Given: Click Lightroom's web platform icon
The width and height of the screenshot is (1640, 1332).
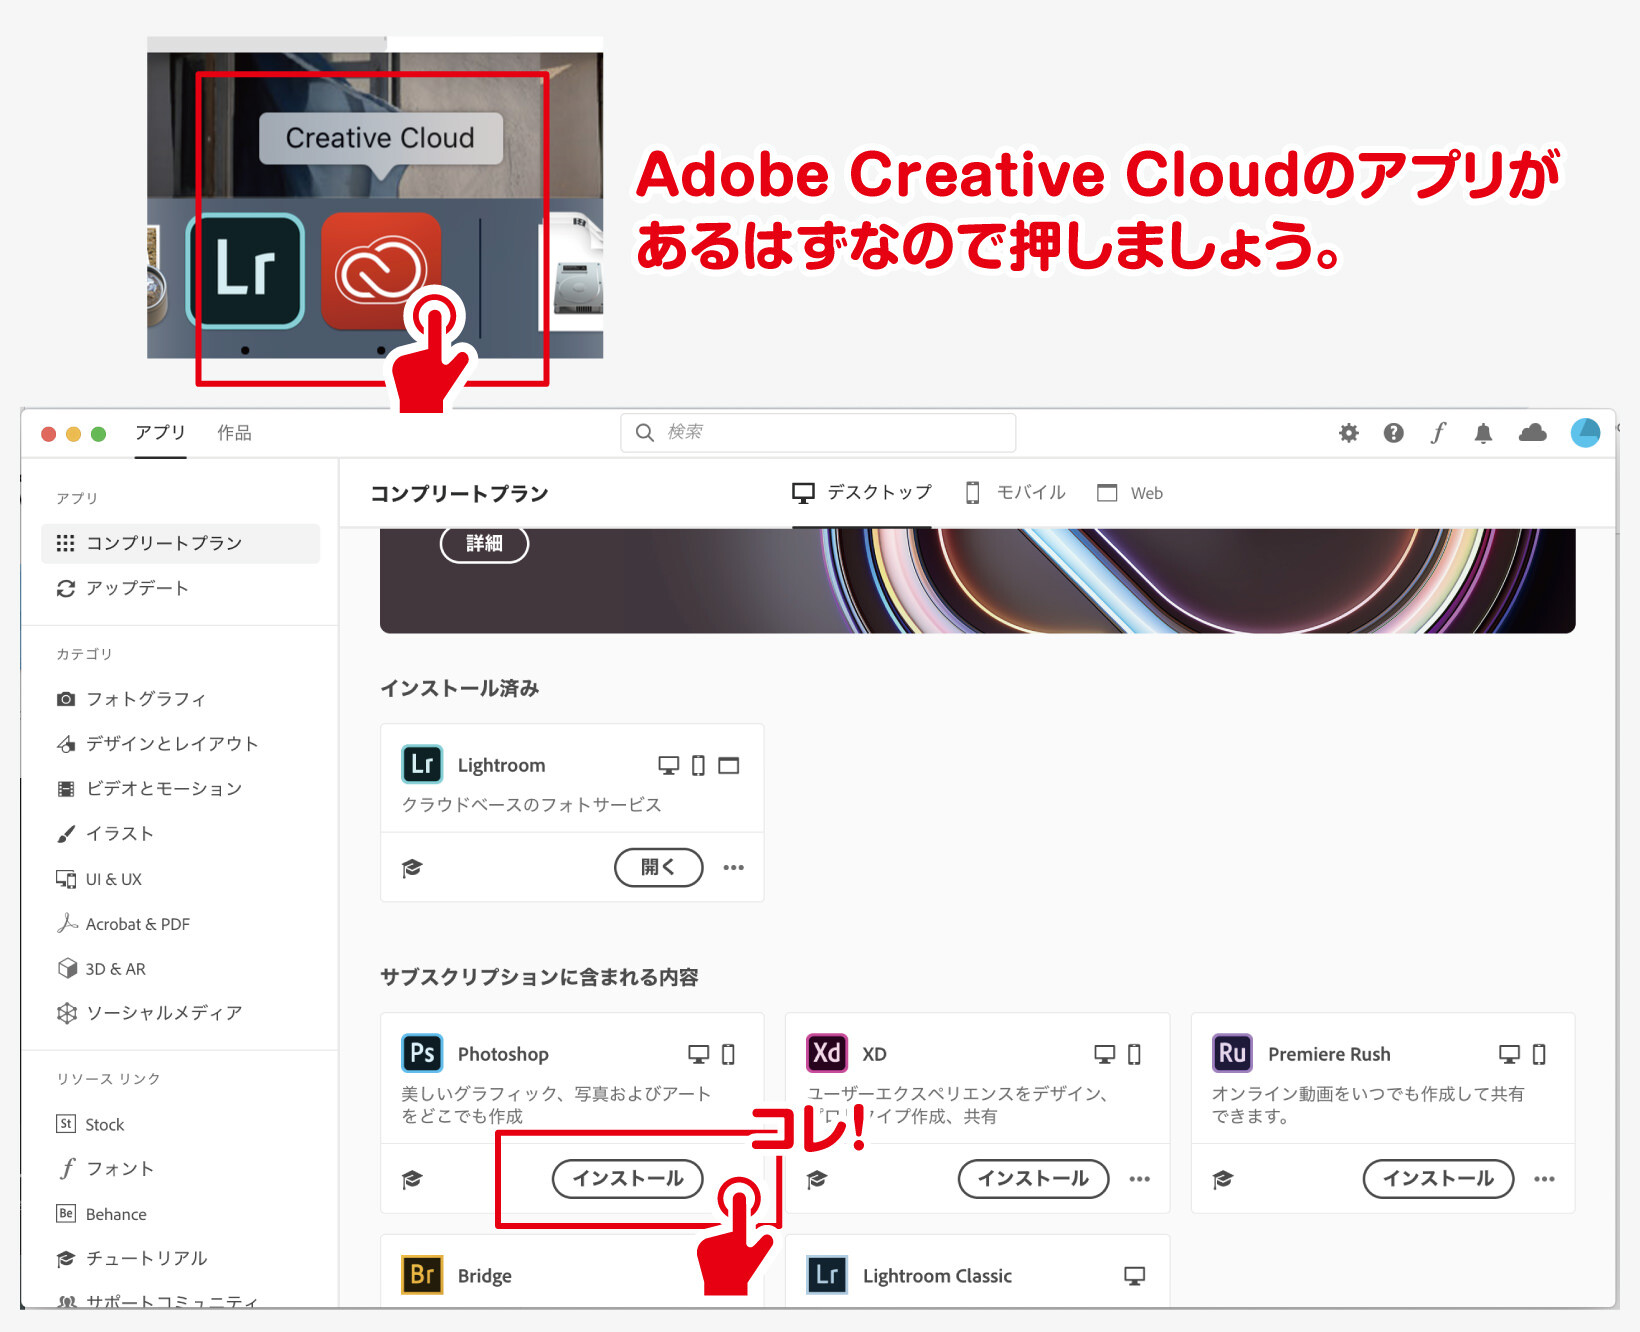Looking at the screenshot, I should point(729,766).
